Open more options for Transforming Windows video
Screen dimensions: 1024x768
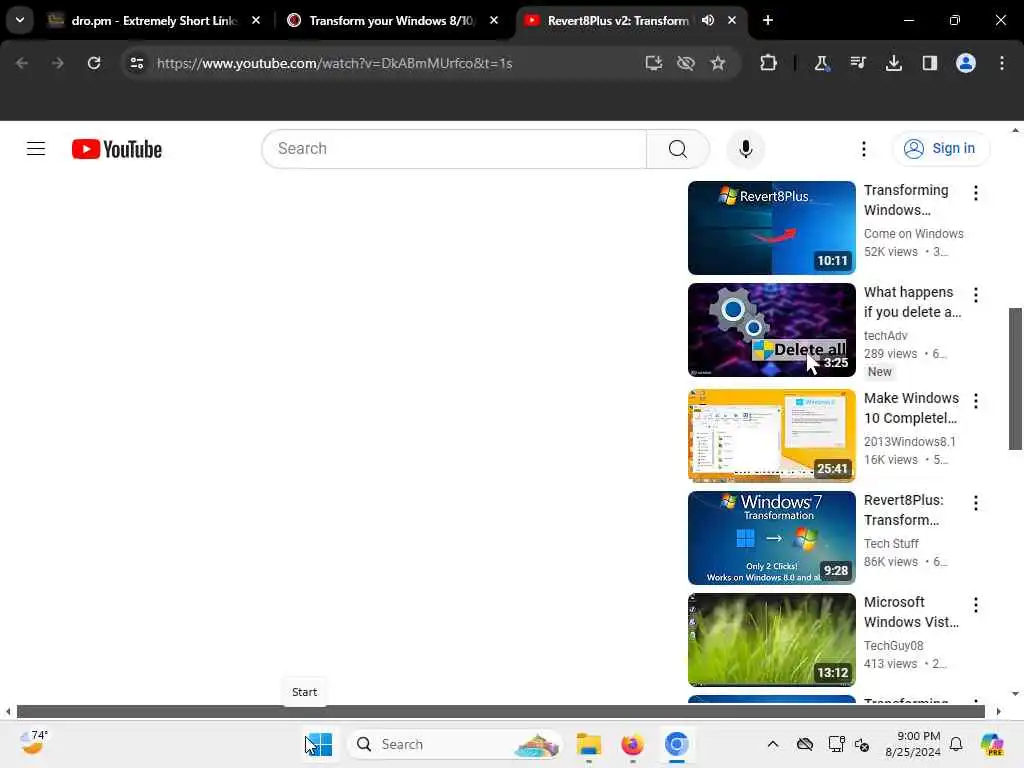(975, 193)
